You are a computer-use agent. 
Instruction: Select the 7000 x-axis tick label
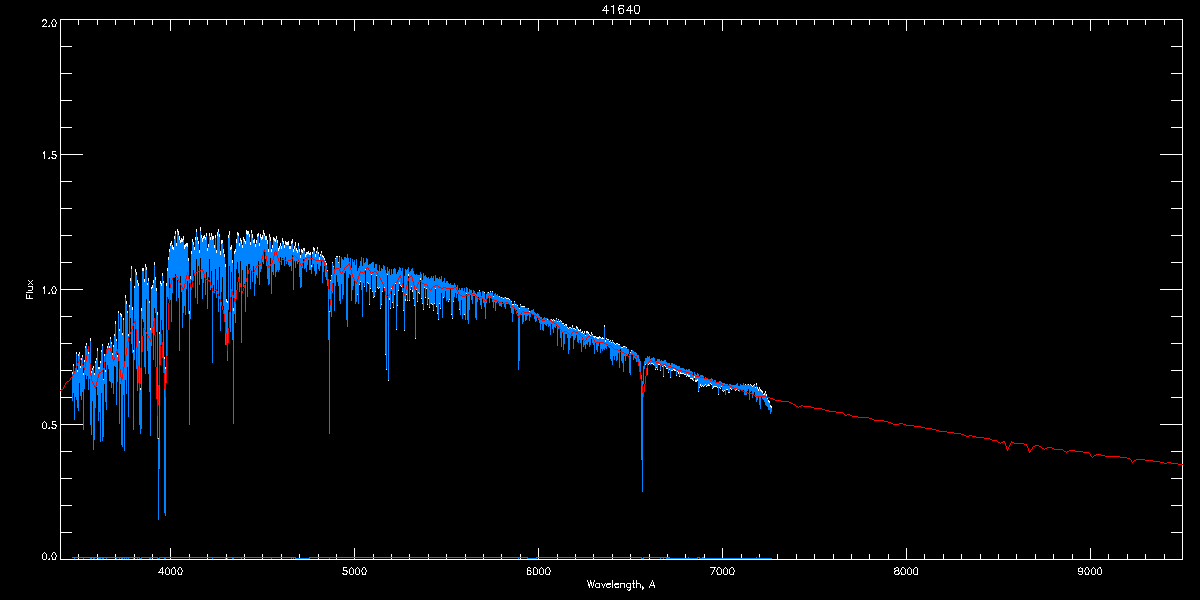pos(722,572)
